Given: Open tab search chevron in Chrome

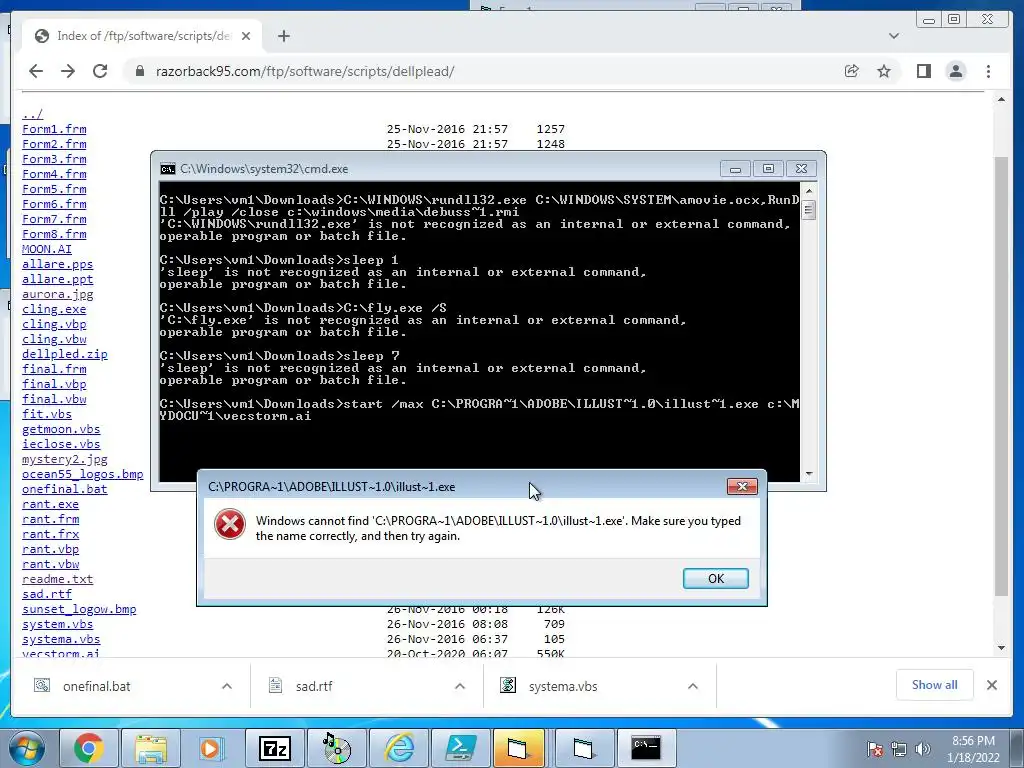Looking at the screenshot, I should click(x=894, y=36).
